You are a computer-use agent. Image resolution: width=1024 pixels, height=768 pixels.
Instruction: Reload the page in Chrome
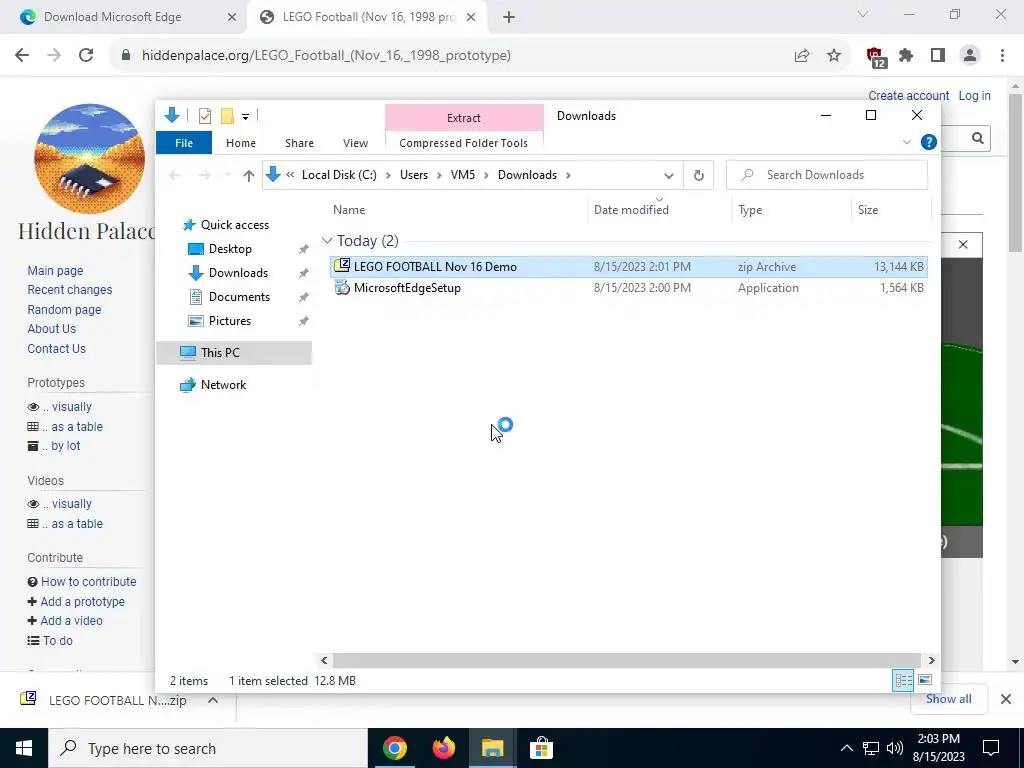click(86, 56)
